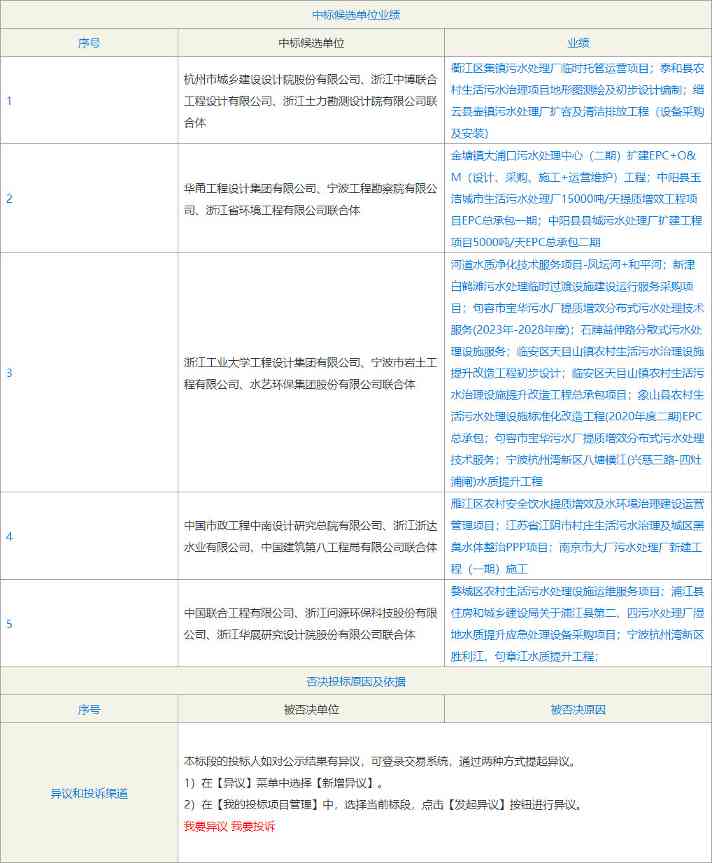
Task: Click the 浙江工业大学工程设计集团 consortium cell
Action: point(310,373)
